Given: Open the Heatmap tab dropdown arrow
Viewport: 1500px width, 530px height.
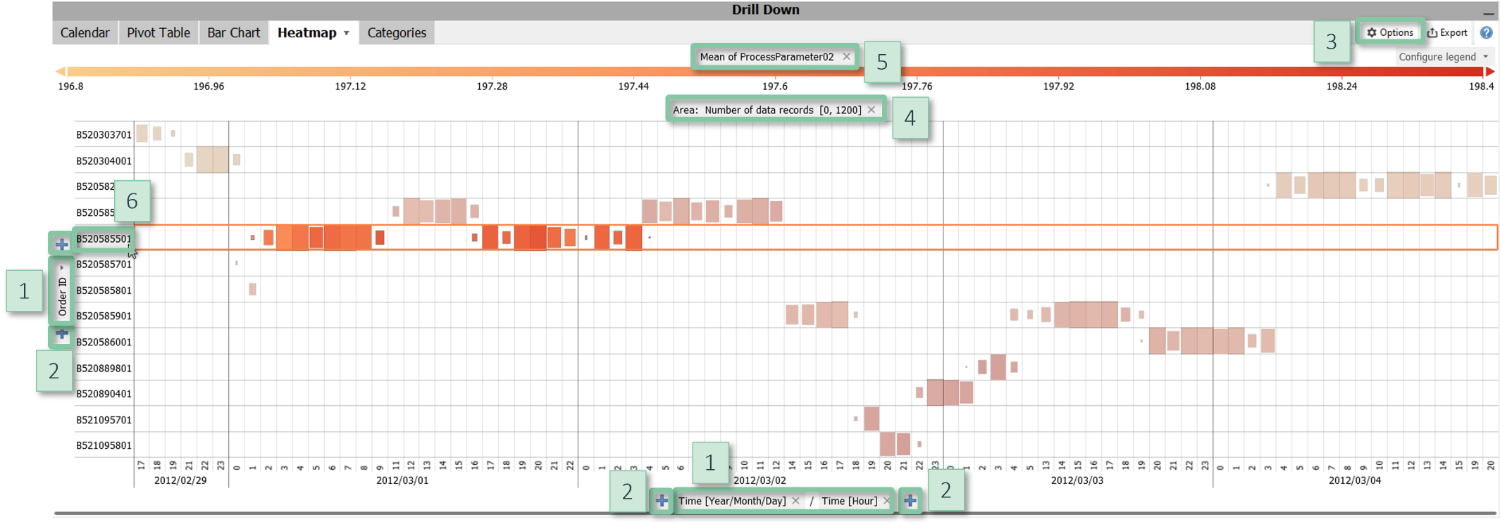Looking at the screenshot, I should pos(346,33).
